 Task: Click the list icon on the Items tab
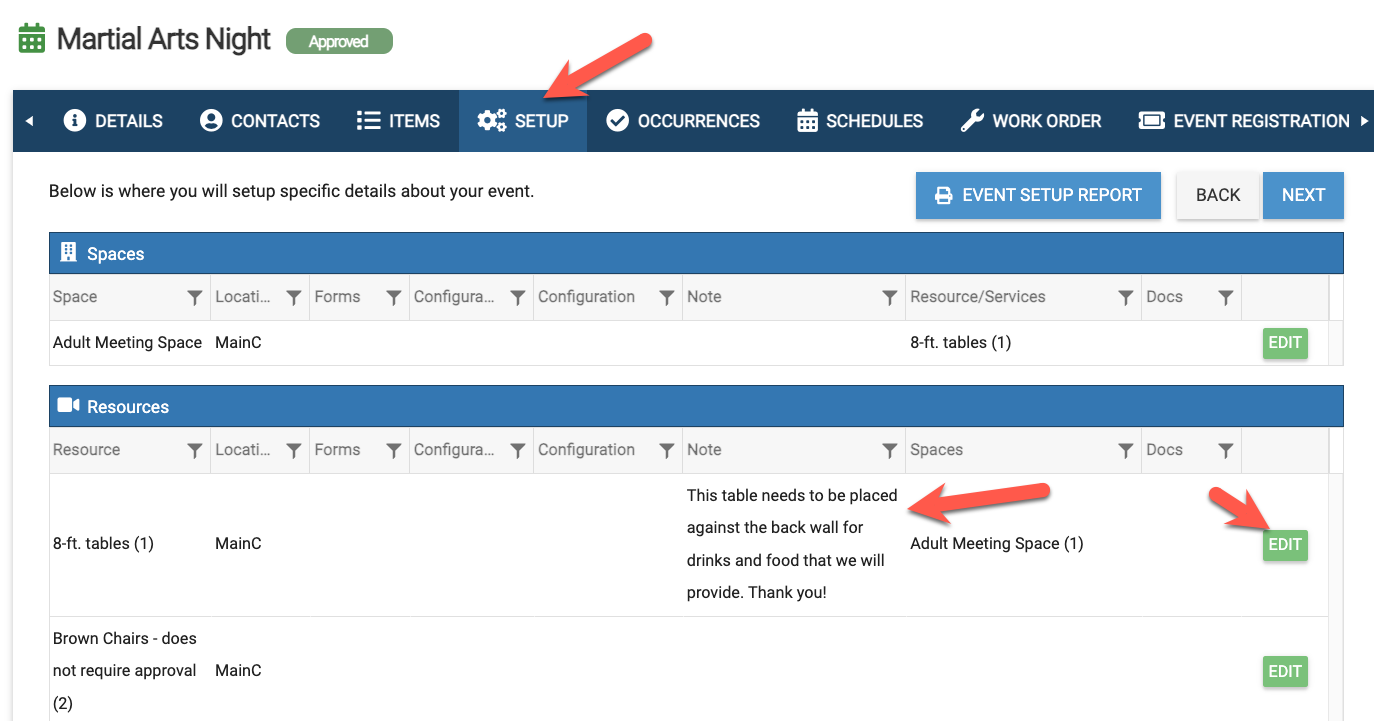[368, 120]
